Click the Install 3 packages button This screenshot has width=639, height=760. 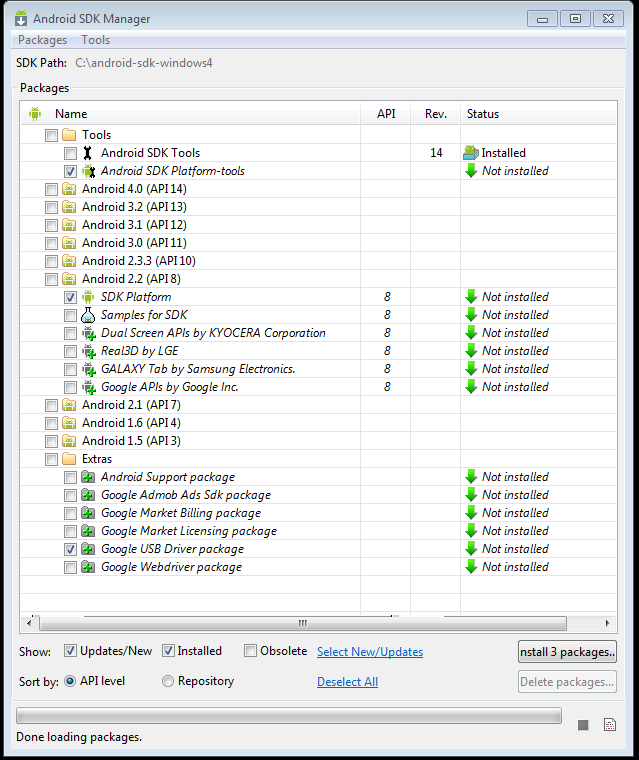(x=567, y=652)
